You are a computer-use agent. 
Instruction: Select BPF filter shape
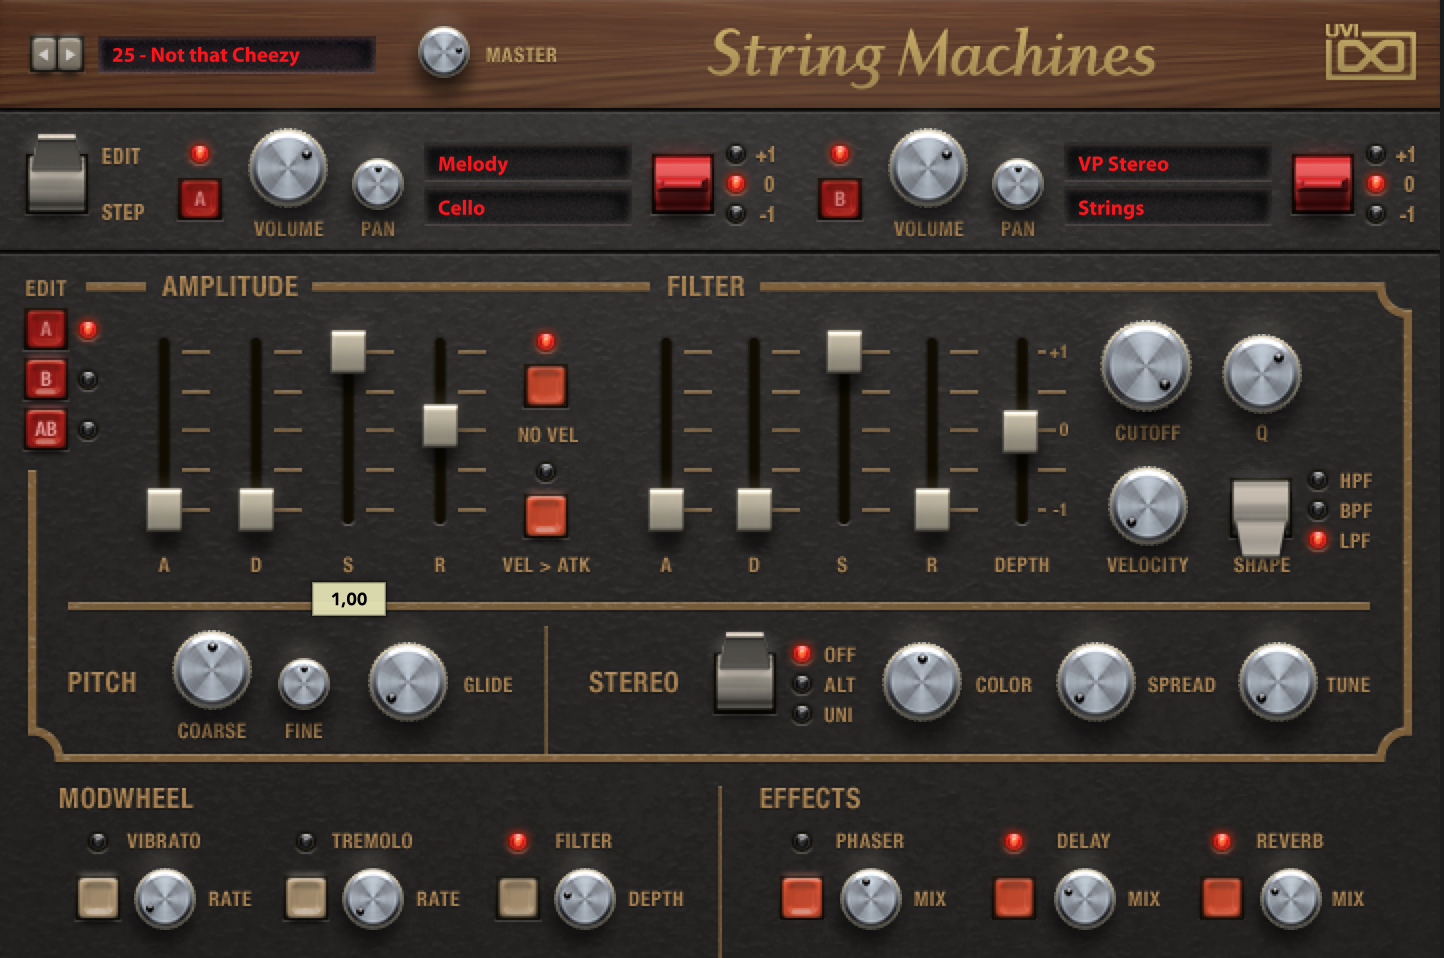pyautogui.click(x=1319, y=510)
